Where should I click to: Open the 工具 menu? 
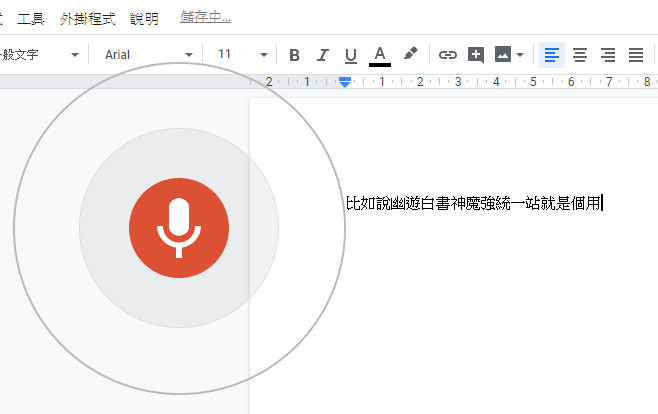click(x=31, y=18)
